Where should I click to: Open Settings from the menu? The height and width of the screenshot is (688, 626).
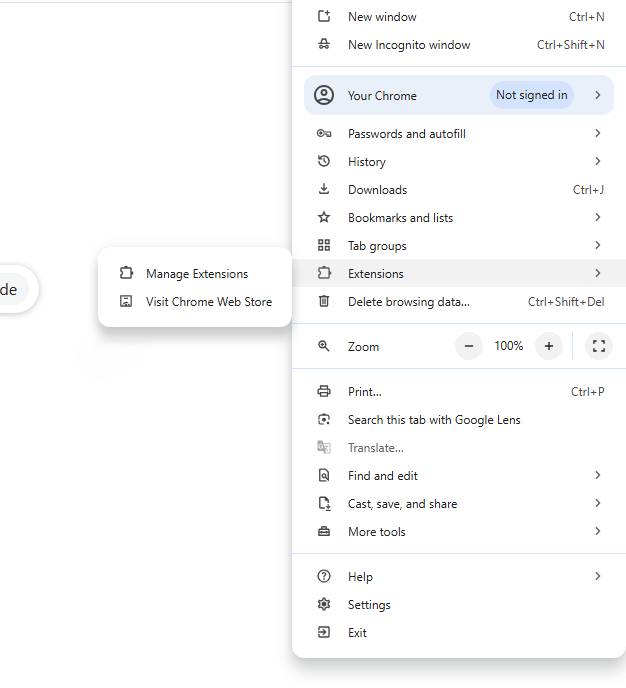459,605
